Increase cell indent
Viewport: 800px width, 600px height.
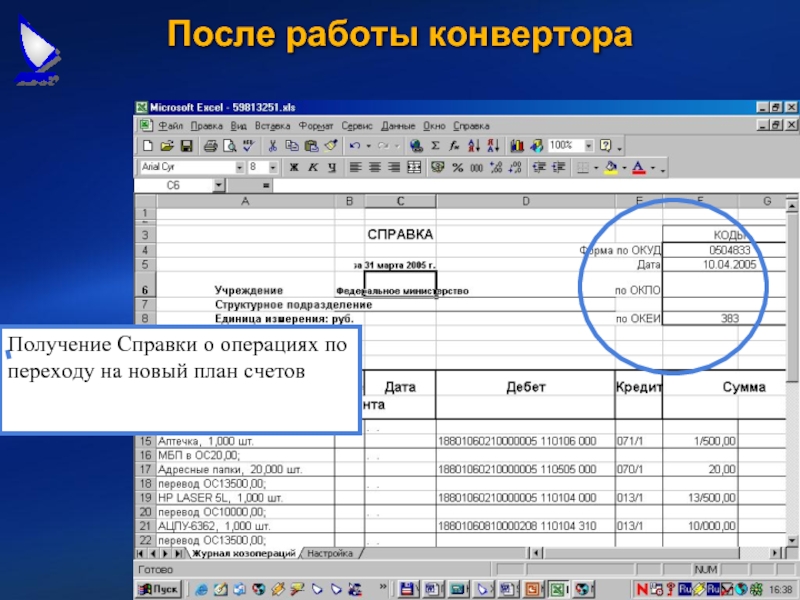tap(559, 167)
